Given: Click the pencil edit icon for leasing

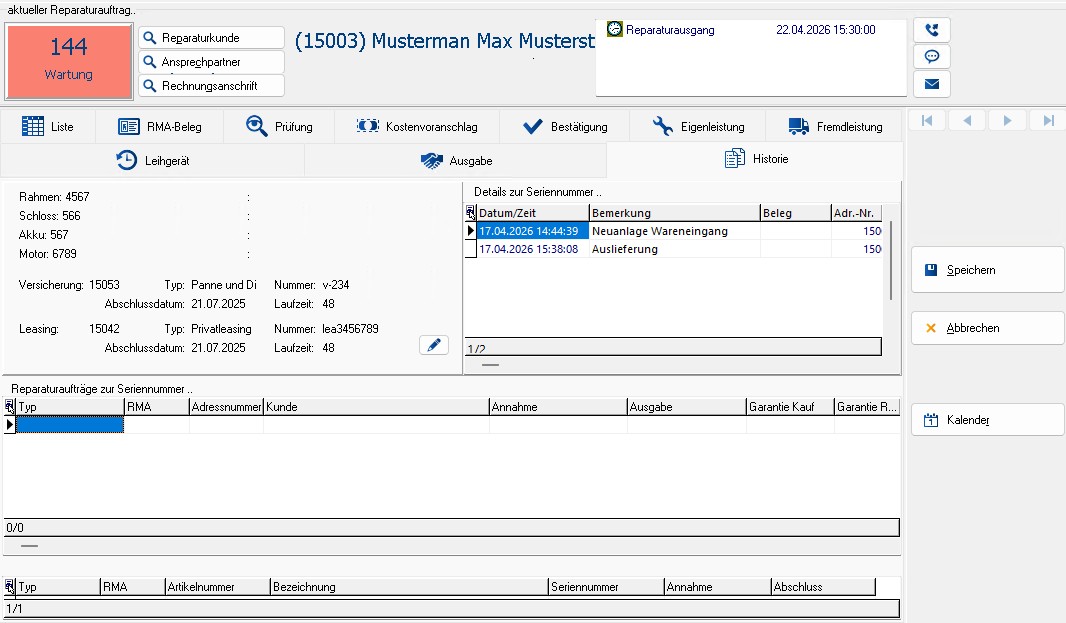Looking at the screenshot, I should pos(433,345).
